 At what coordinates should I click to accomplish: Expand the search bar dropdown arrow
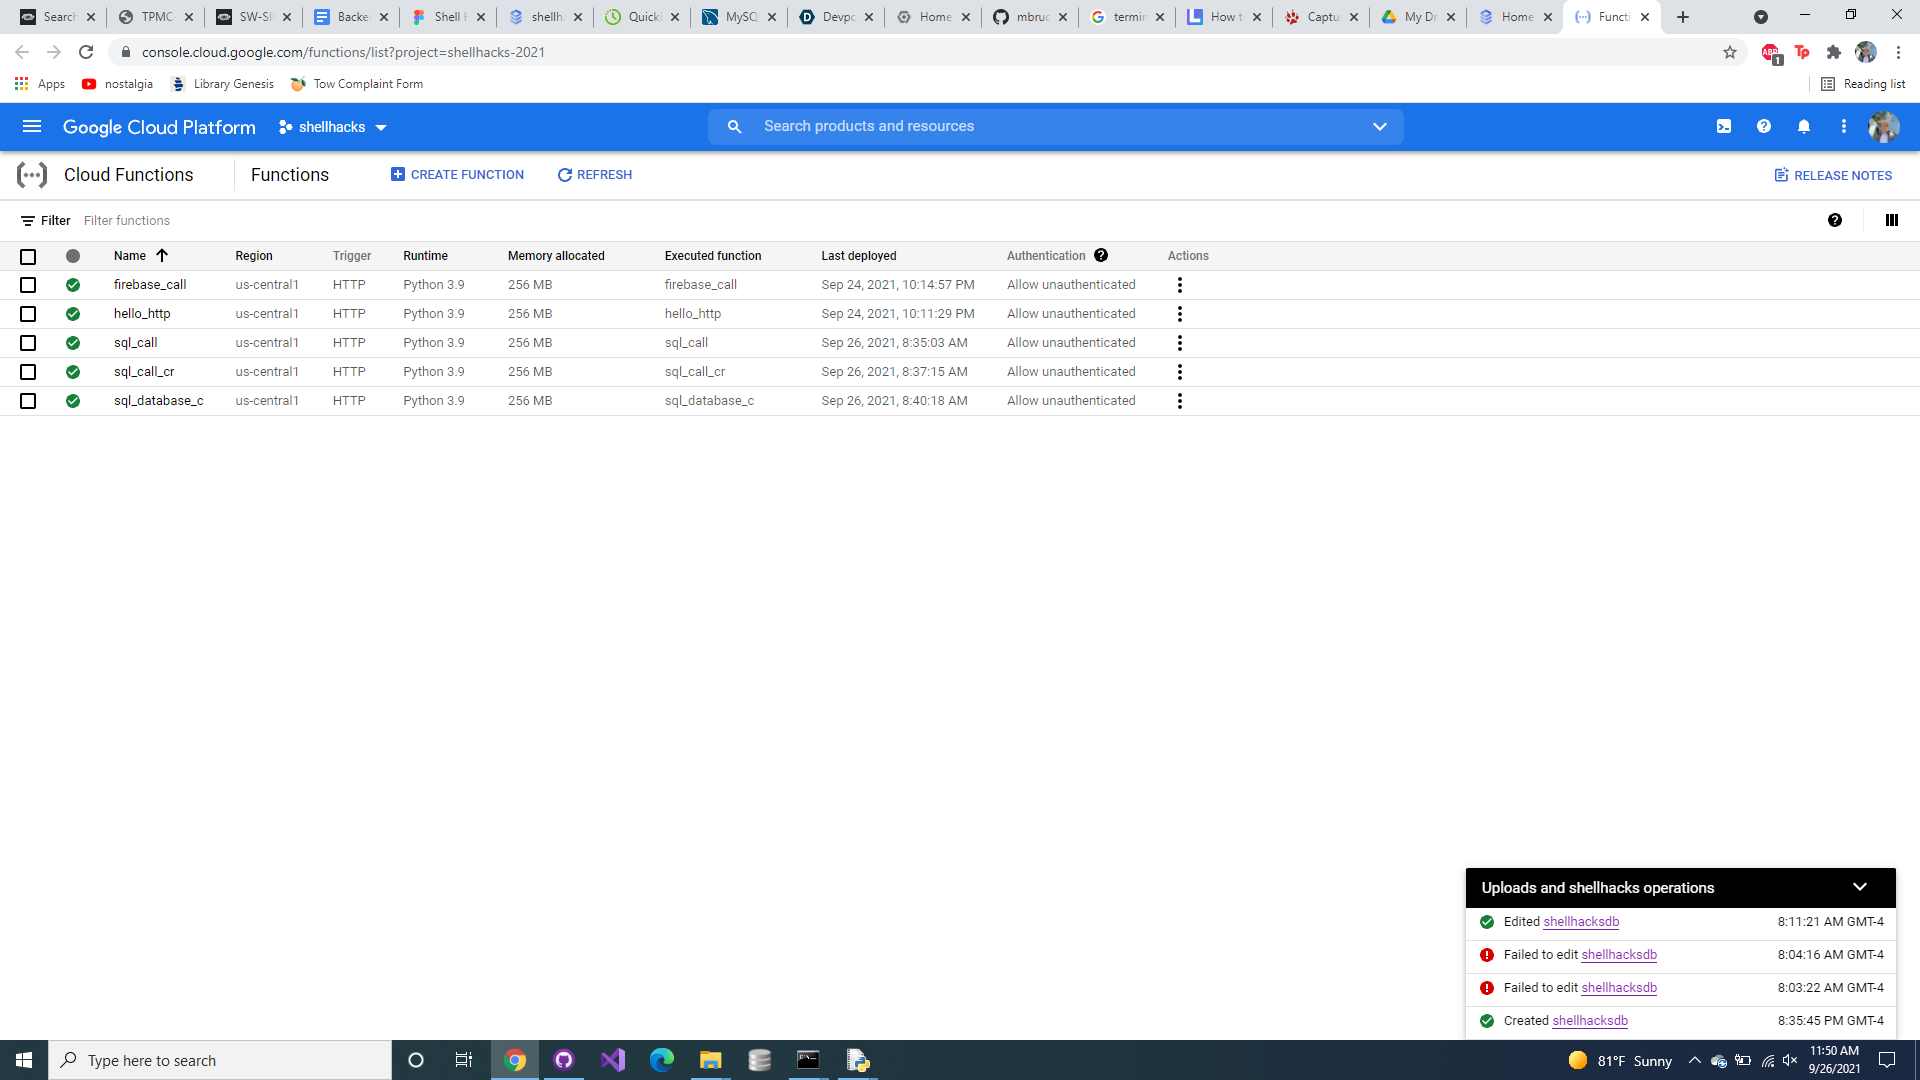(x=1380, y=127)
